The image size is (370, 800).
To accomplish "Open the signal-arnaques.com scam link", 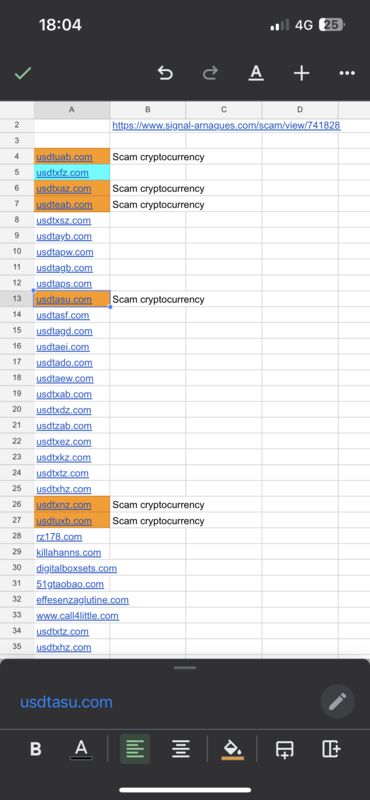I will click(x=226, y=125).
